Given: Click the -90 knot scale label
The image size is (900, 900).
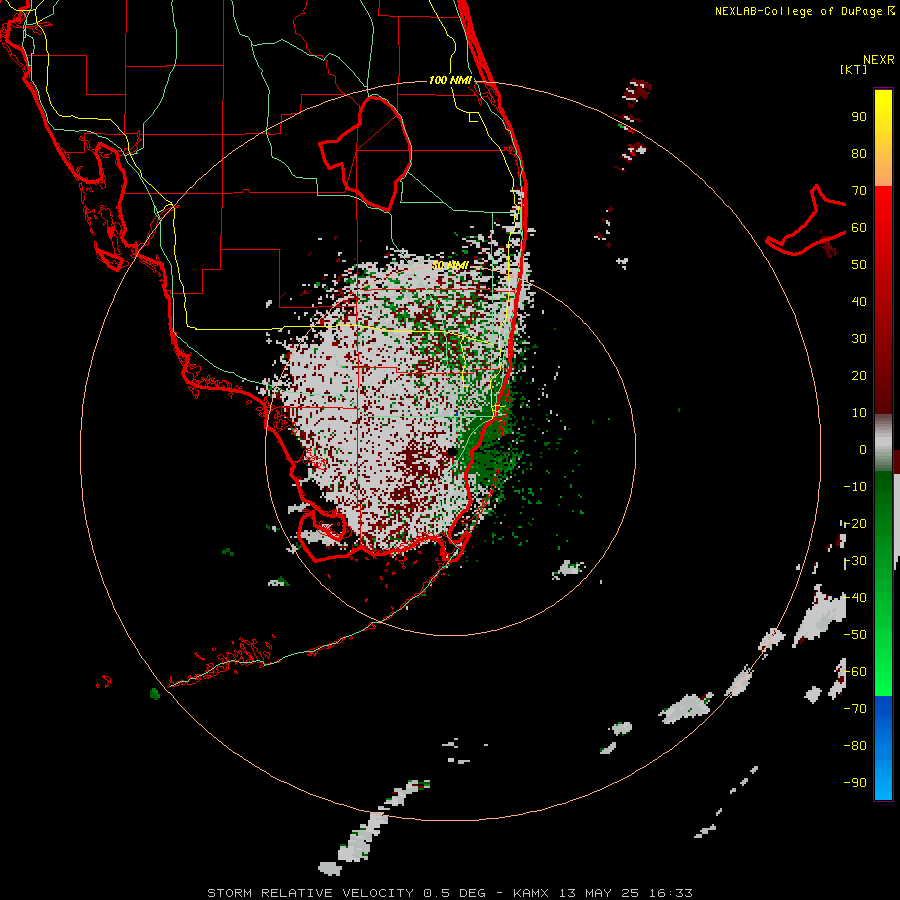Looking at the screenshot, I should click(855, 782).
